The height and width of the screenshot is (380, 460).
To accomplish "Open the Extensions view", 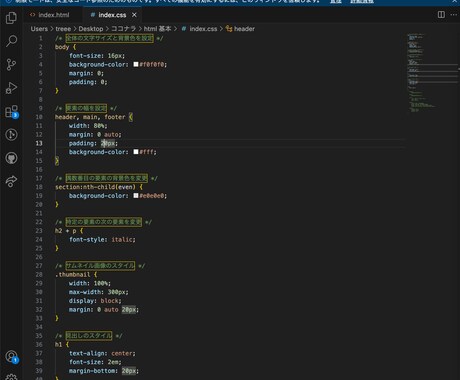I will click(x=11, y=111).
